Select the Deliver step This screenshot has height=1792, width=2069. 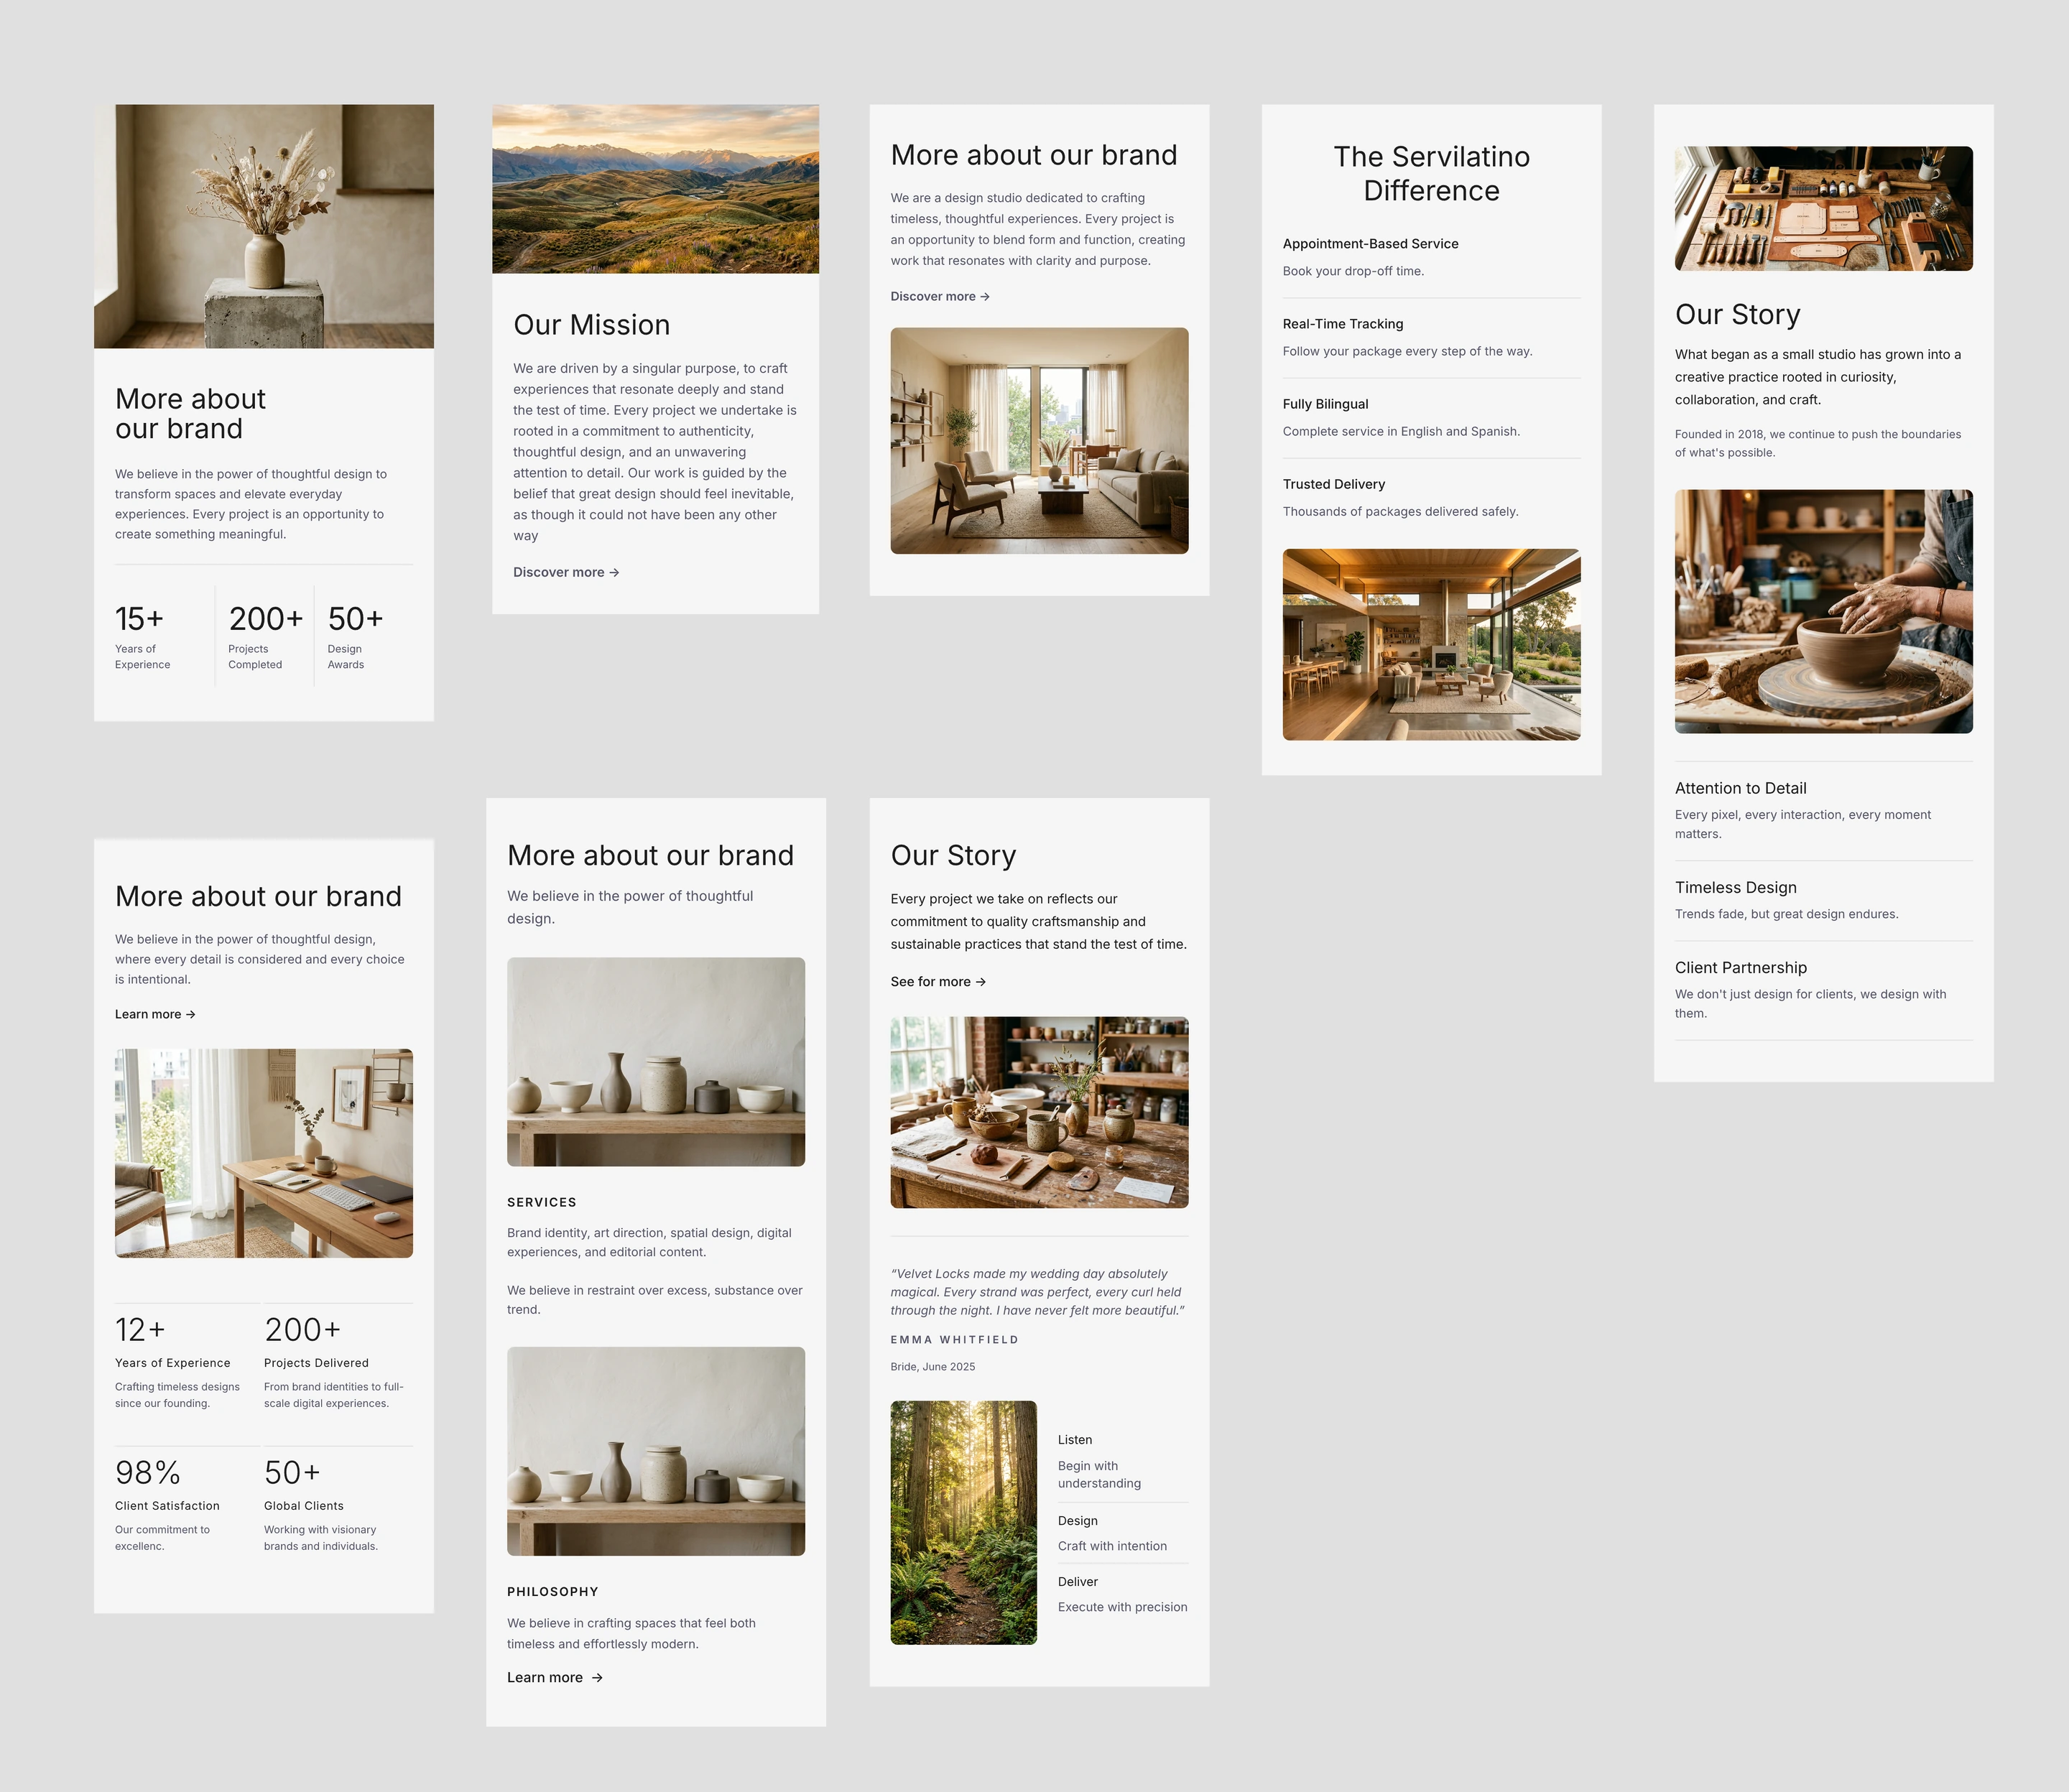tap(1122, 1594)
